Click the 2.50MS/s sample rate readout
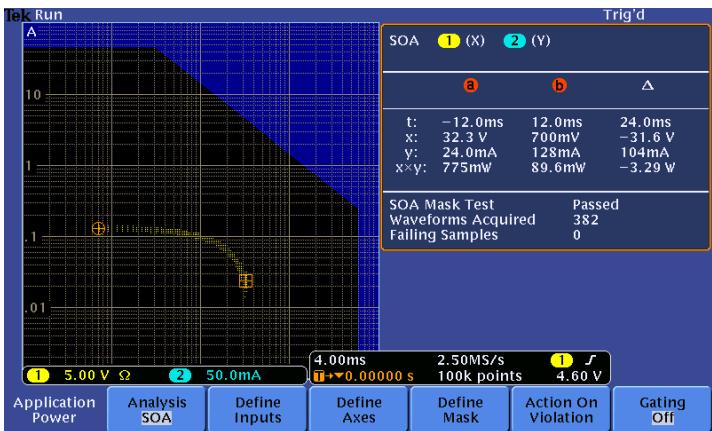712x431 pixels. [x=471, y=361]
